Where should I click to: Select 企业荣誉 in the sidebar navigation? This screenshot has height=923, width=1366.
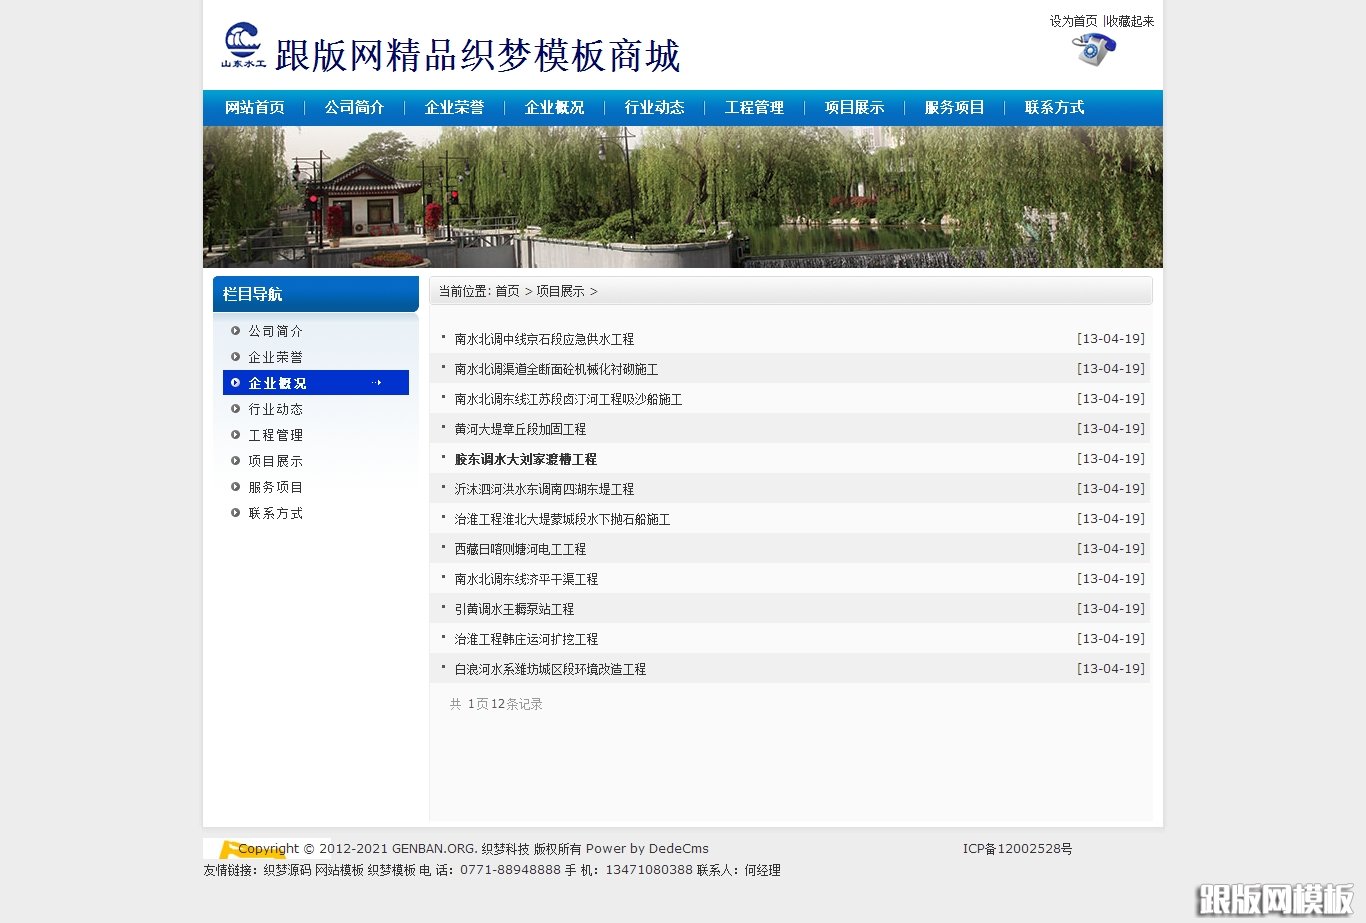click(x=275, y=357)
